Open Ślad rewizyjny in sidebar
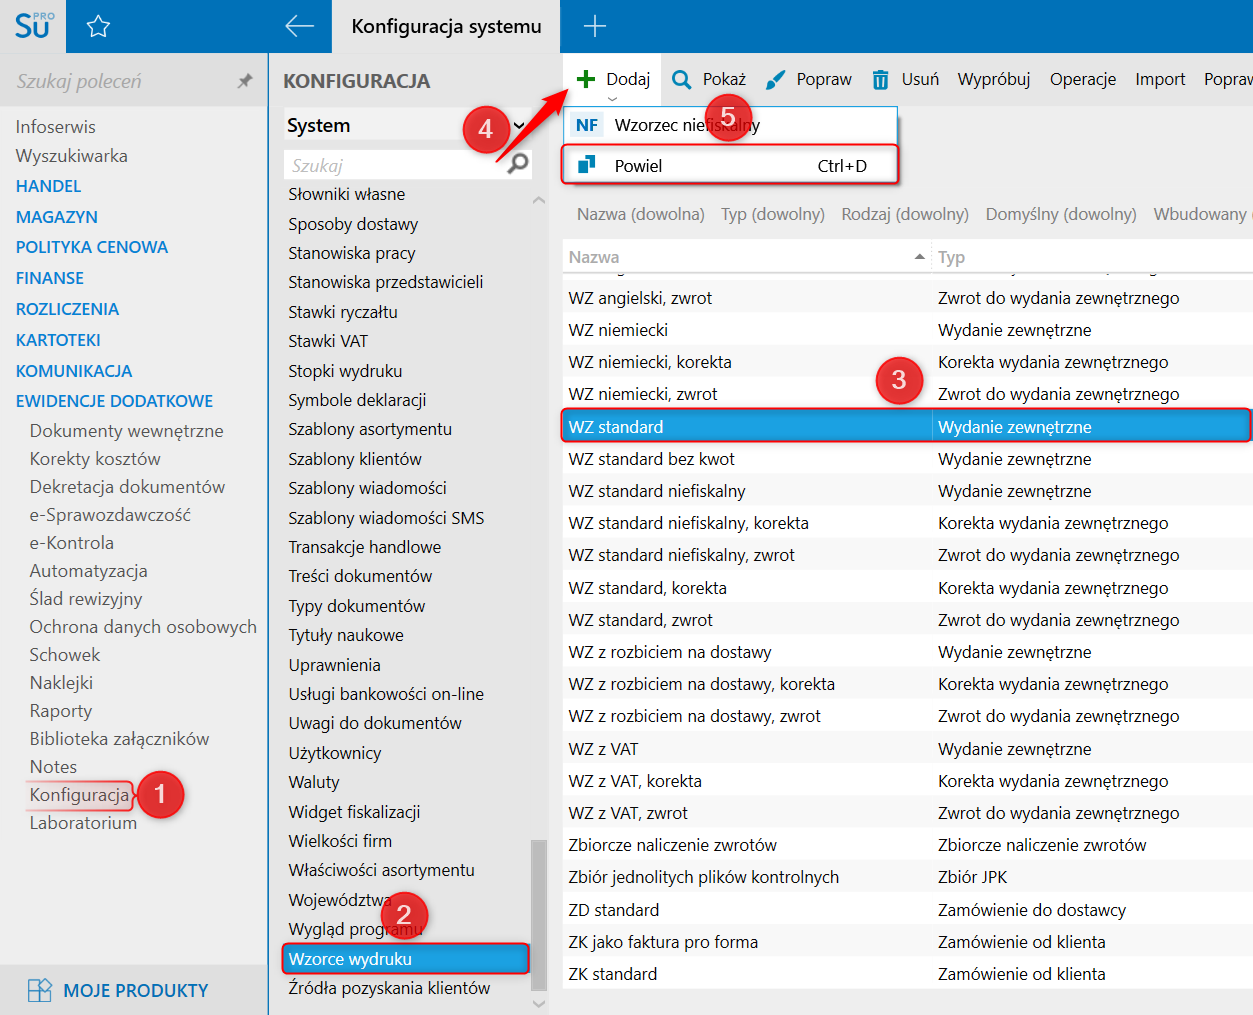The height and width of the screenshot is (1015, 1253). [86, 599]
